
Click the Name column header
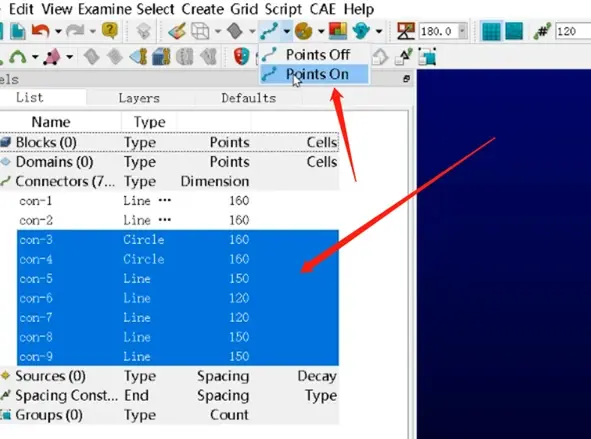(x=51, y=122)
